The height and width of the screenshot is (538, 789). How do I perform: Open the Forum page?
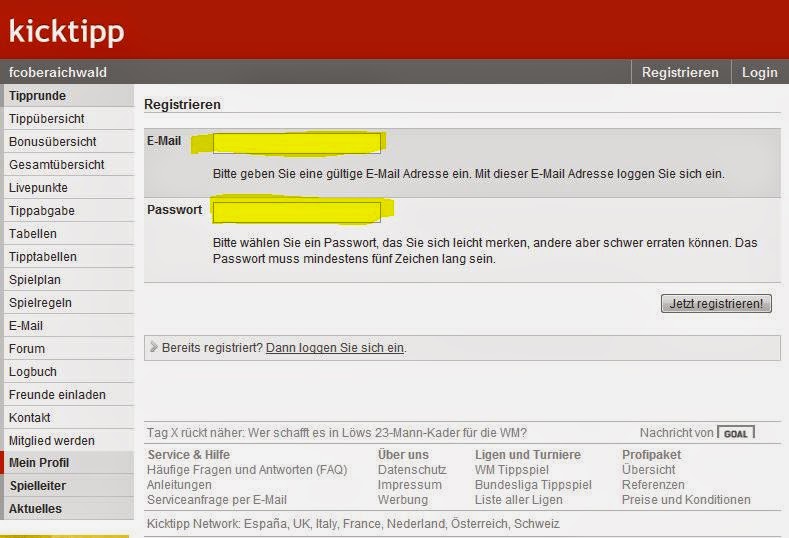pyautogui.click(x=68, y=349)
